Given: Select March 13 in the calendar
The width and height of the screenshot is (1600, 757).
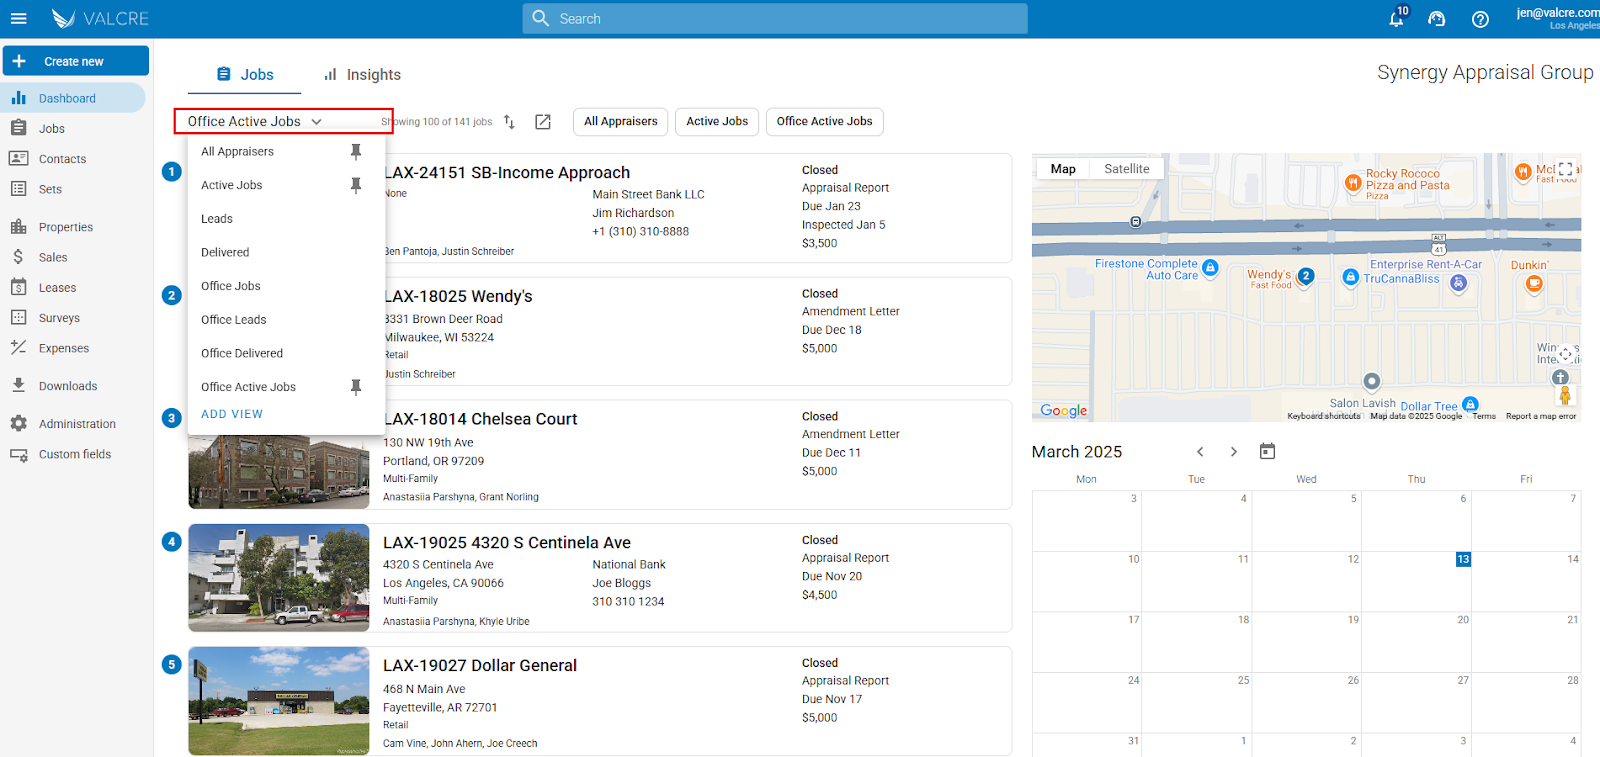Looking at the screenshot, I should 1463,559.
